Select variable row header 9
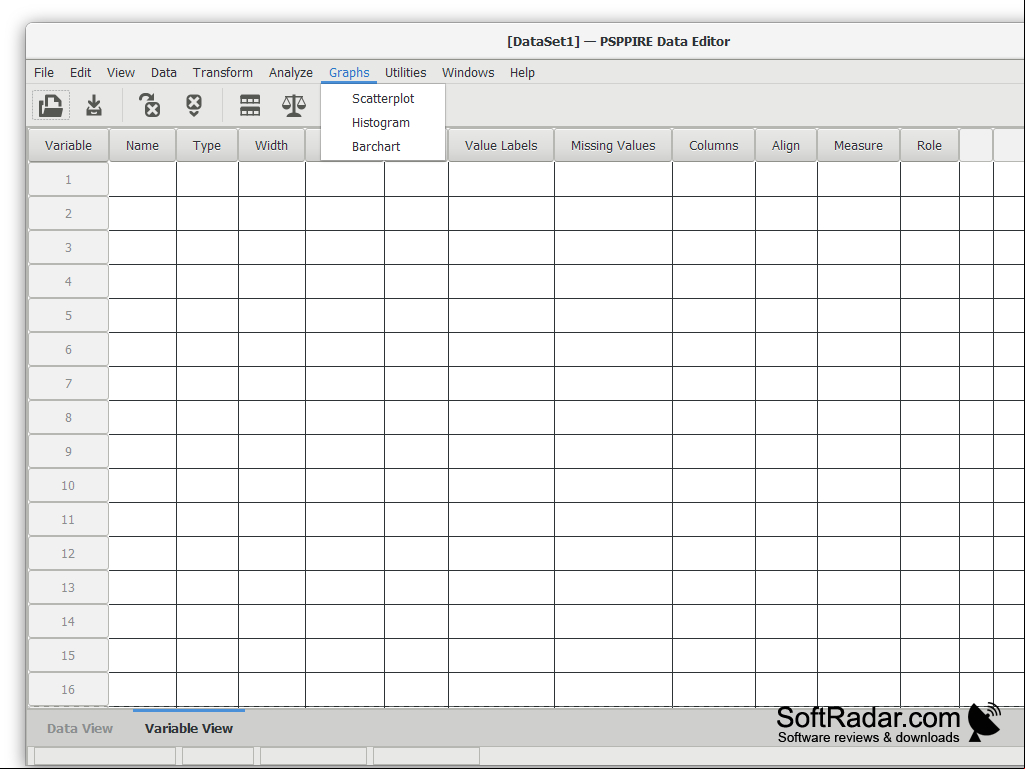The width and height of the screenshot is (1025, 769). [68, 452]
